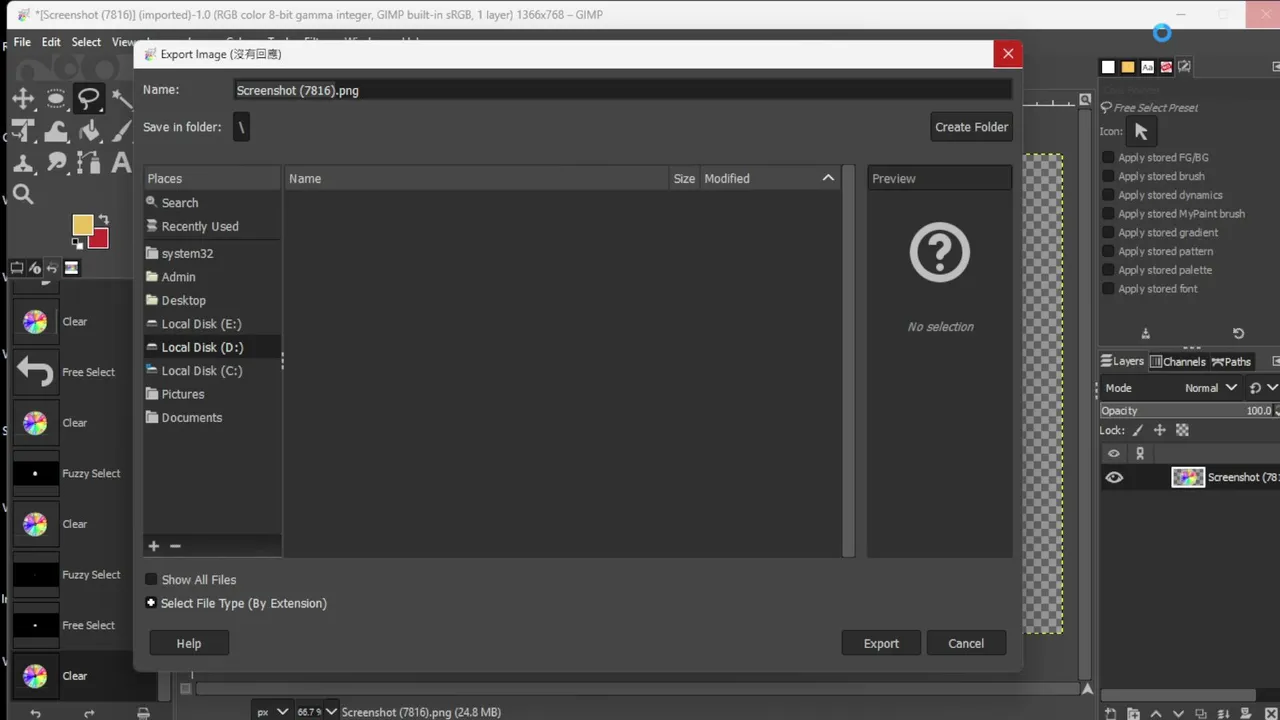Select the Fuzzy Select wand tool
This screenshot has width=1280, height=720.
[x=122, y=98]
